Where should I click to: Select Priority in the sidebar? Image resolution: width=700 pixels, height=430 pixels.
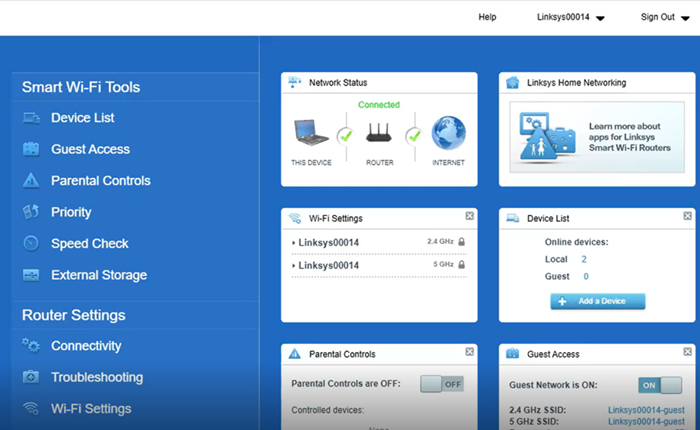(71, 212)
